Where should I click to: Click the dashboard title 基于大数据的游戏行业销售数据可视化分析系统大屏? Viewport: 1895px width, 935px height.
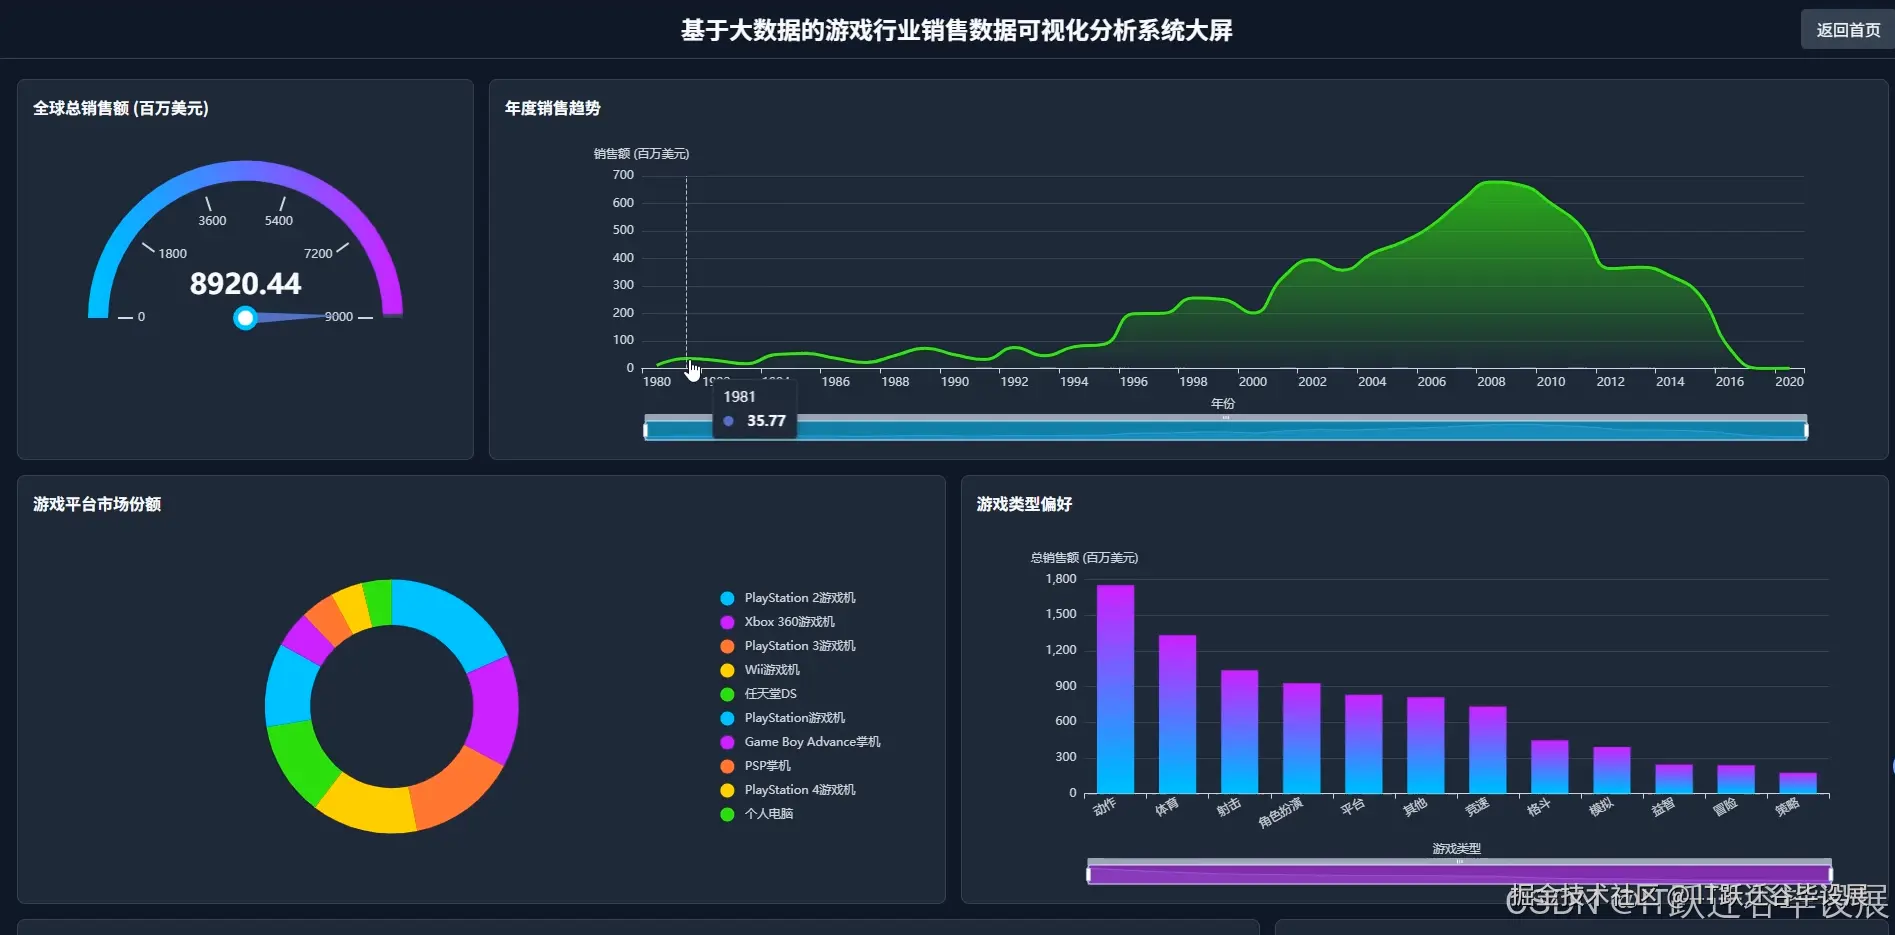pos(955,30)
